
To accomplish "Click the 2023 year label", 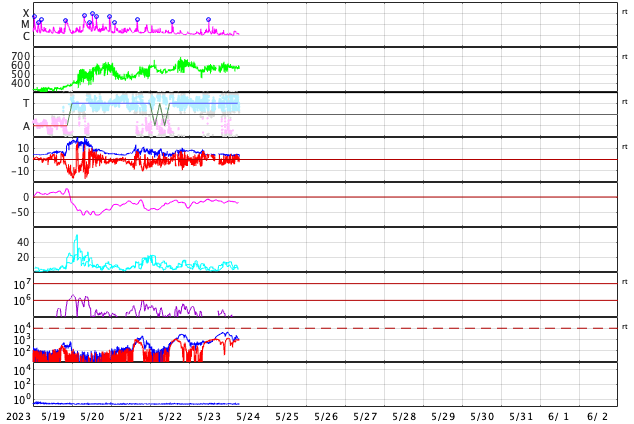I will (19, 416).
